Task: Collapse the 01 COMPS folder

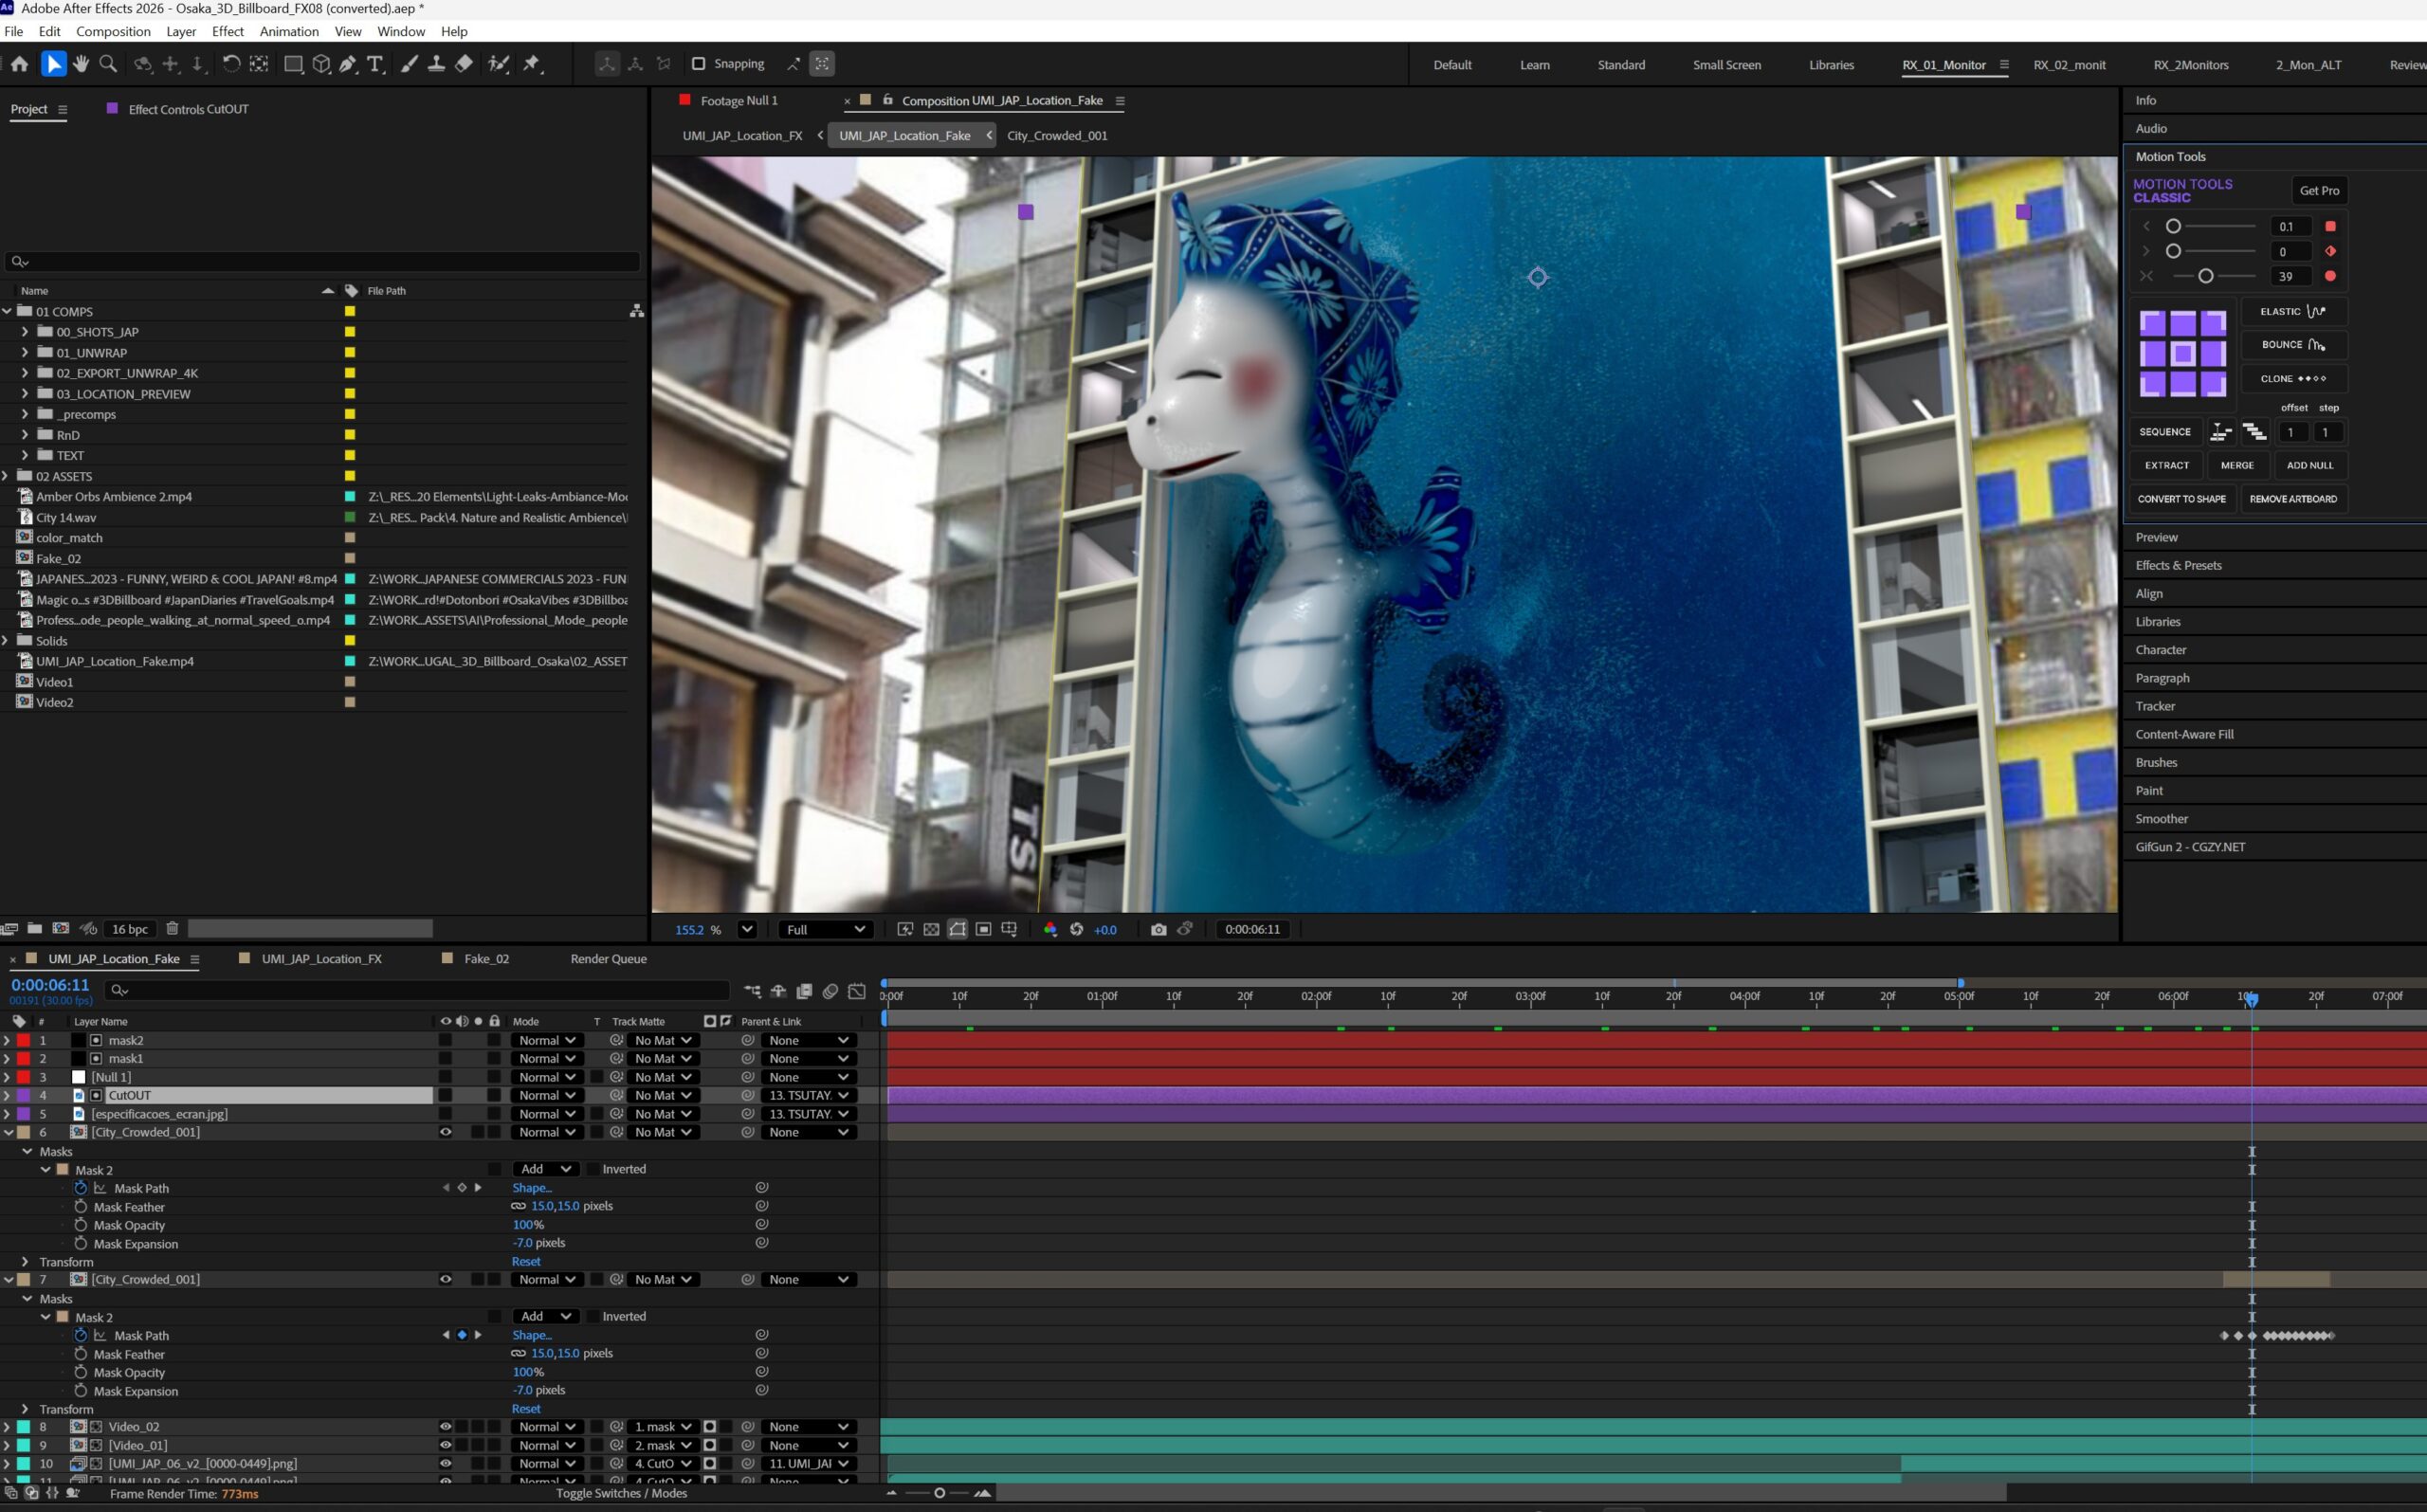Action: [x=7, y=311]
